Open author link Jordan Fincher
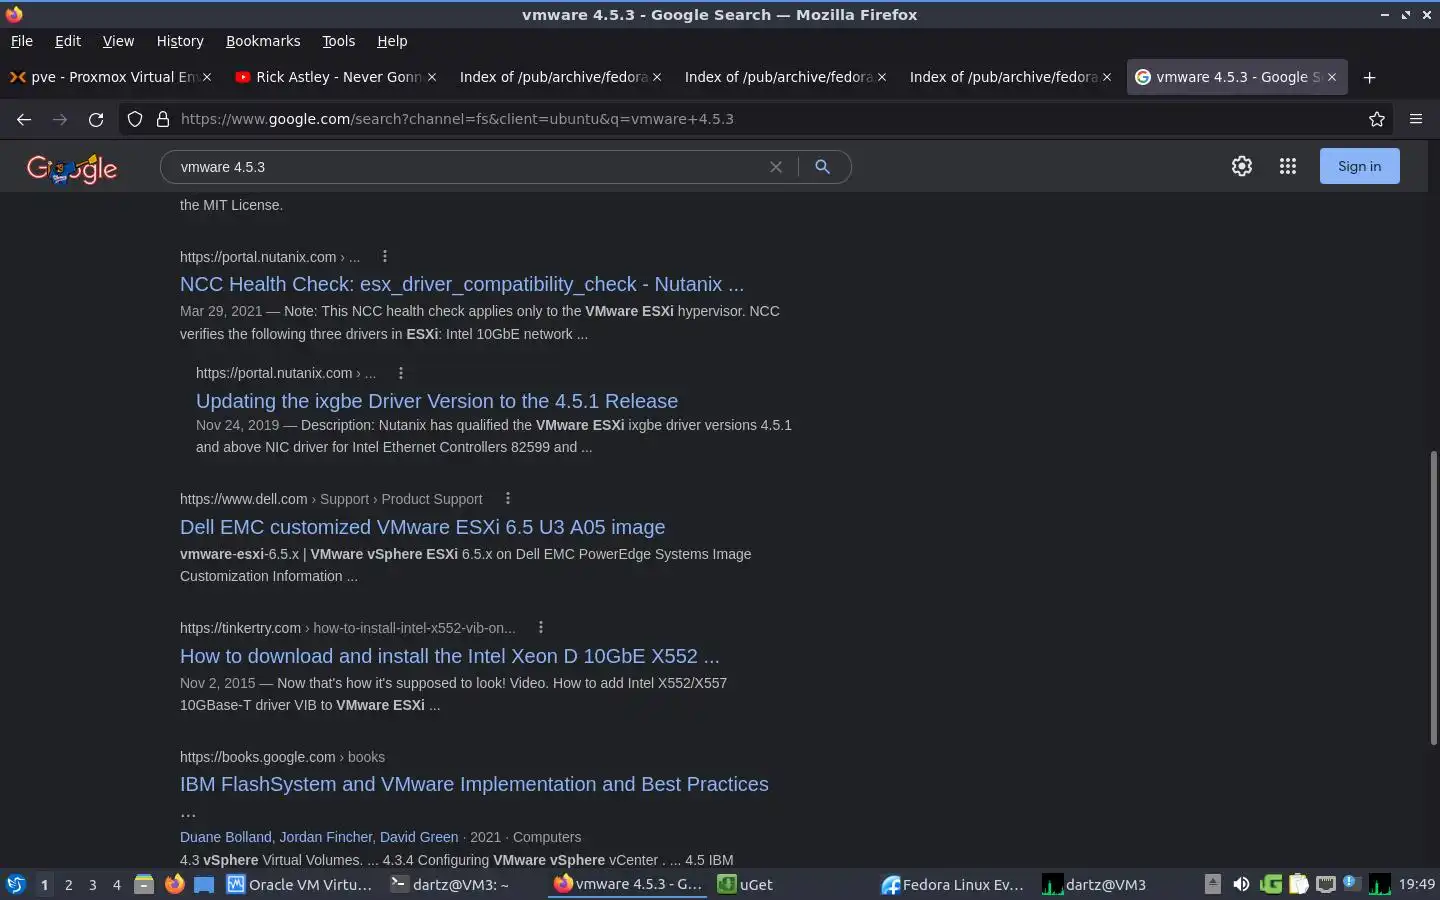1440x900 pixels. 325,837
